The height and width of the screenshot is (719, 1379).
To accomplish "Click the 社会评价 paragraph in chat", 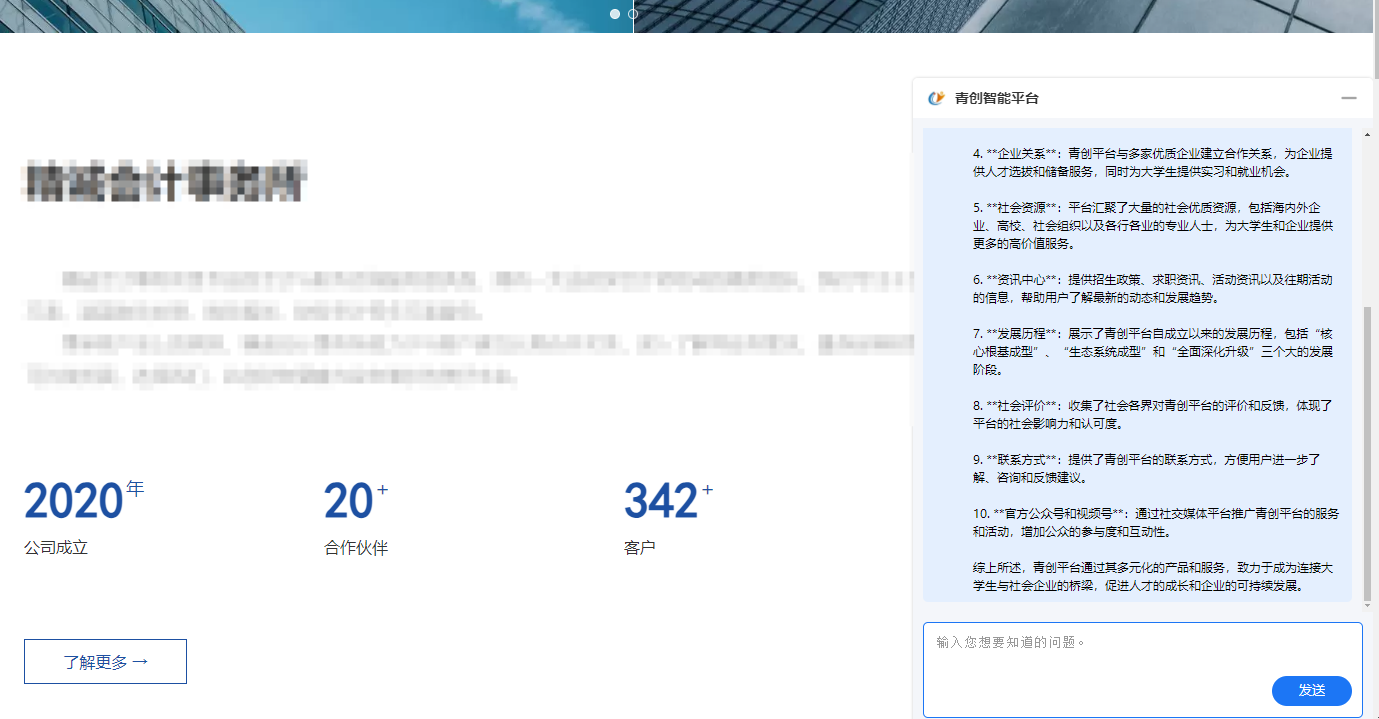I will 1152,414.
